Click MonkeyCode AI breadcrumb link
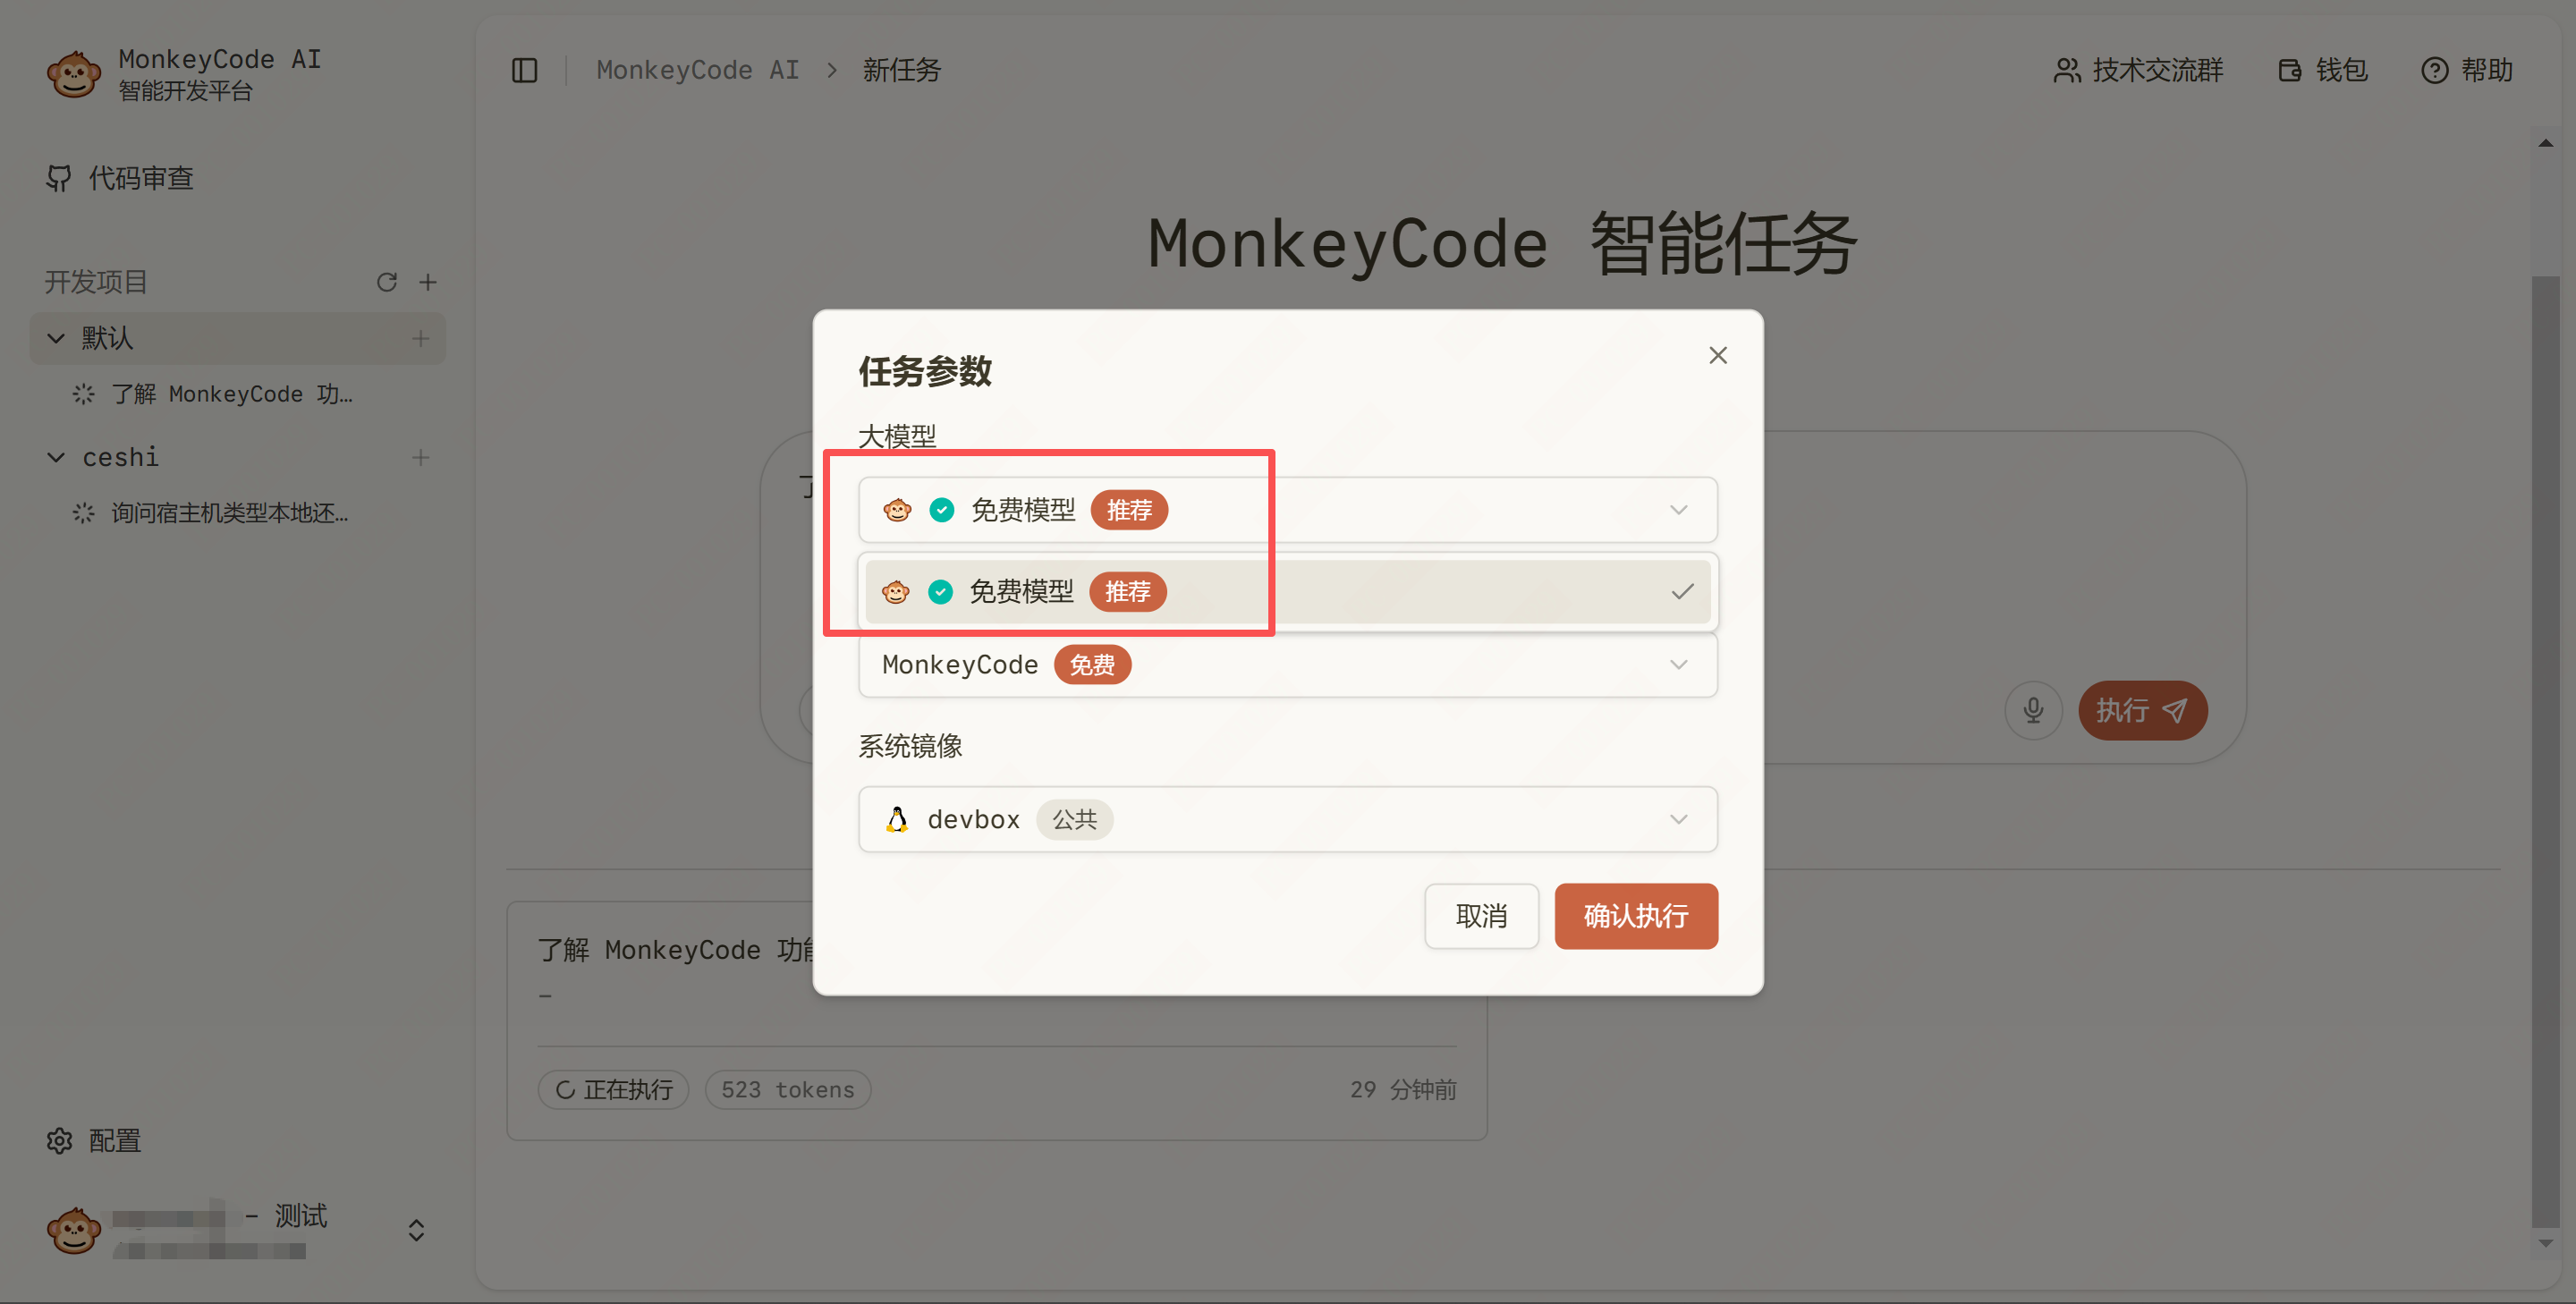 [x=697, y=70]
